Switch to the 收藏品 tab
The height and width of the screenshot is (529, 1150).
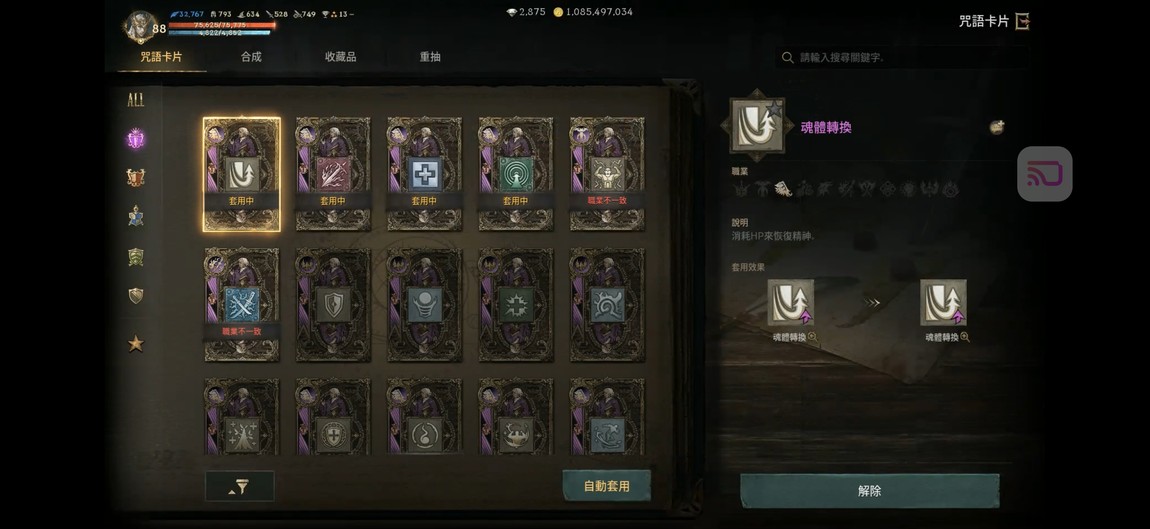(341, 56)
